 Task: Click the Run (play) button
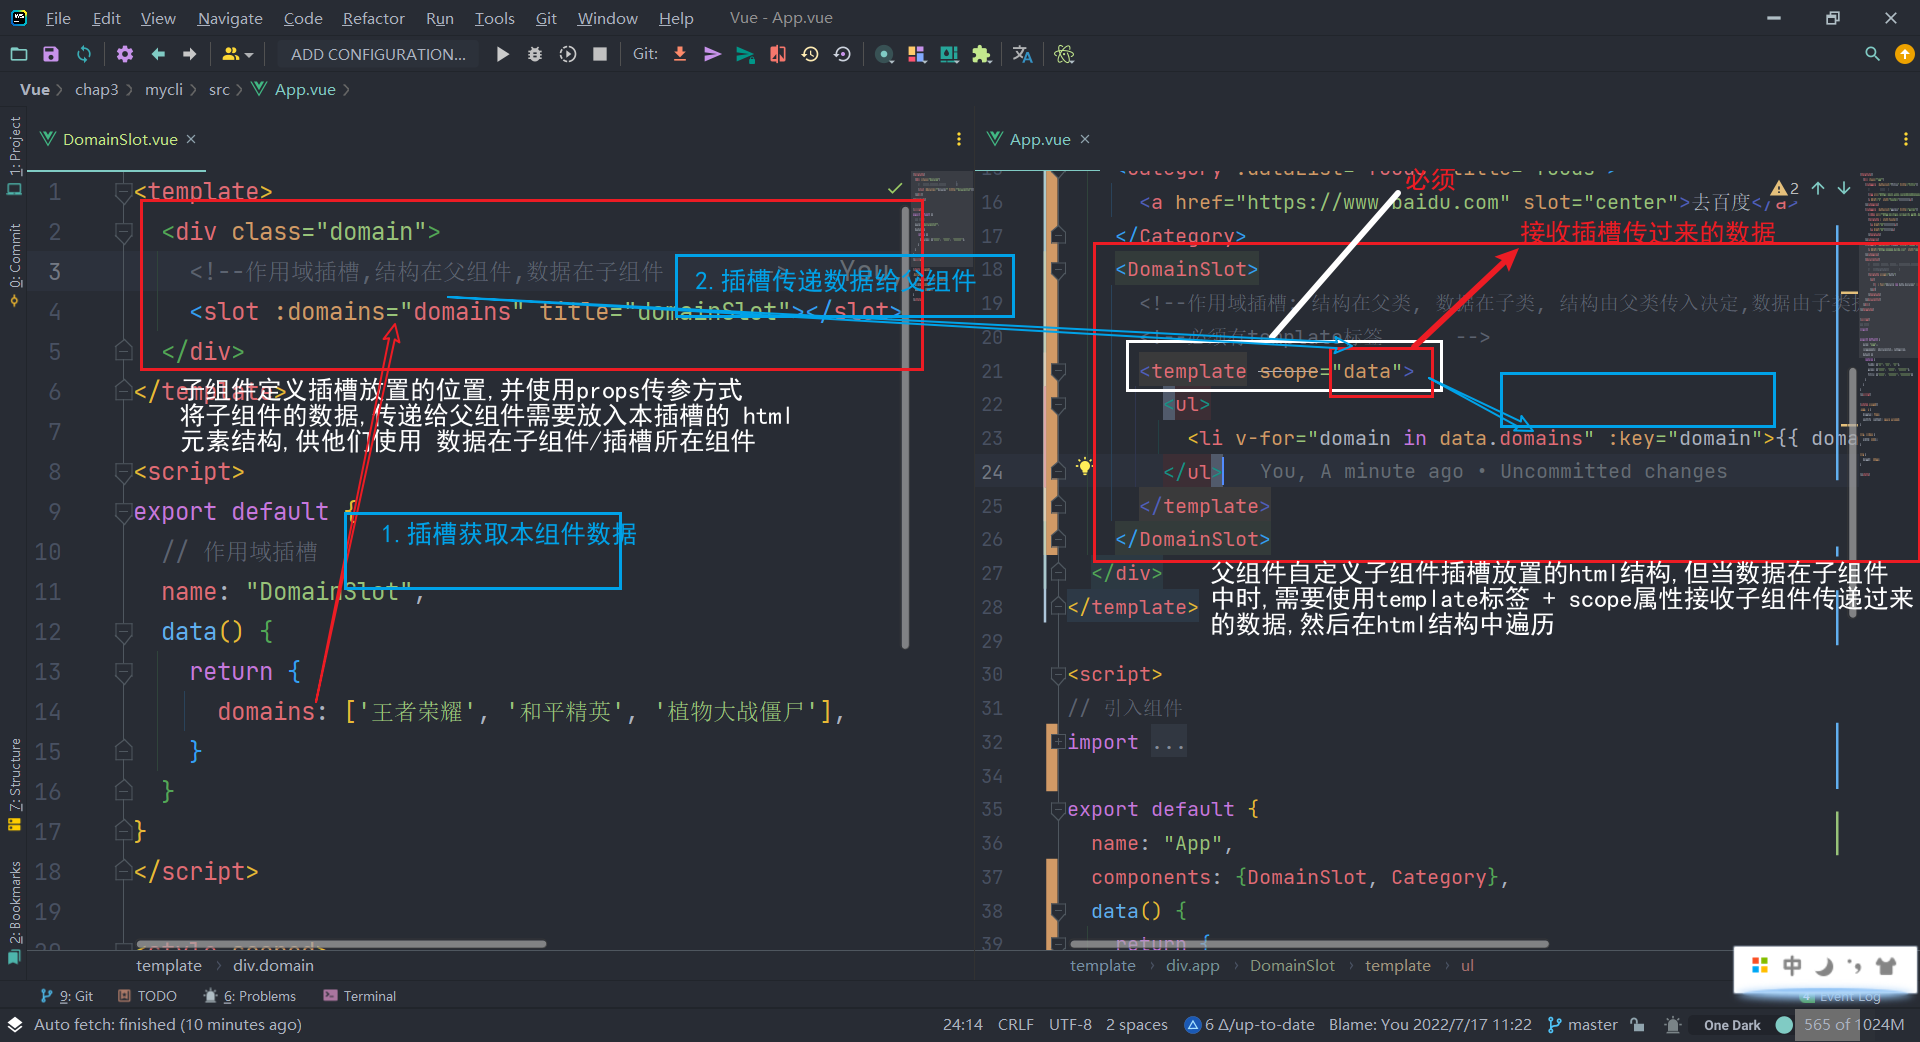pyautogui.click(x=503, y=54)
